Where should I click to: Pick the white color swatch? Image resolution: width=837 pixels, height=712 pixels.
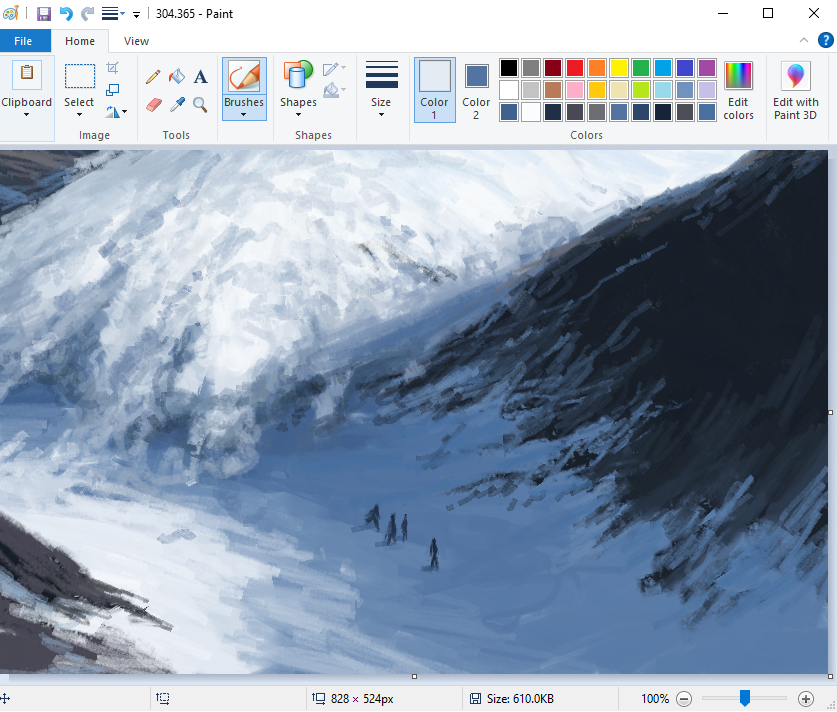pos(509,90)
